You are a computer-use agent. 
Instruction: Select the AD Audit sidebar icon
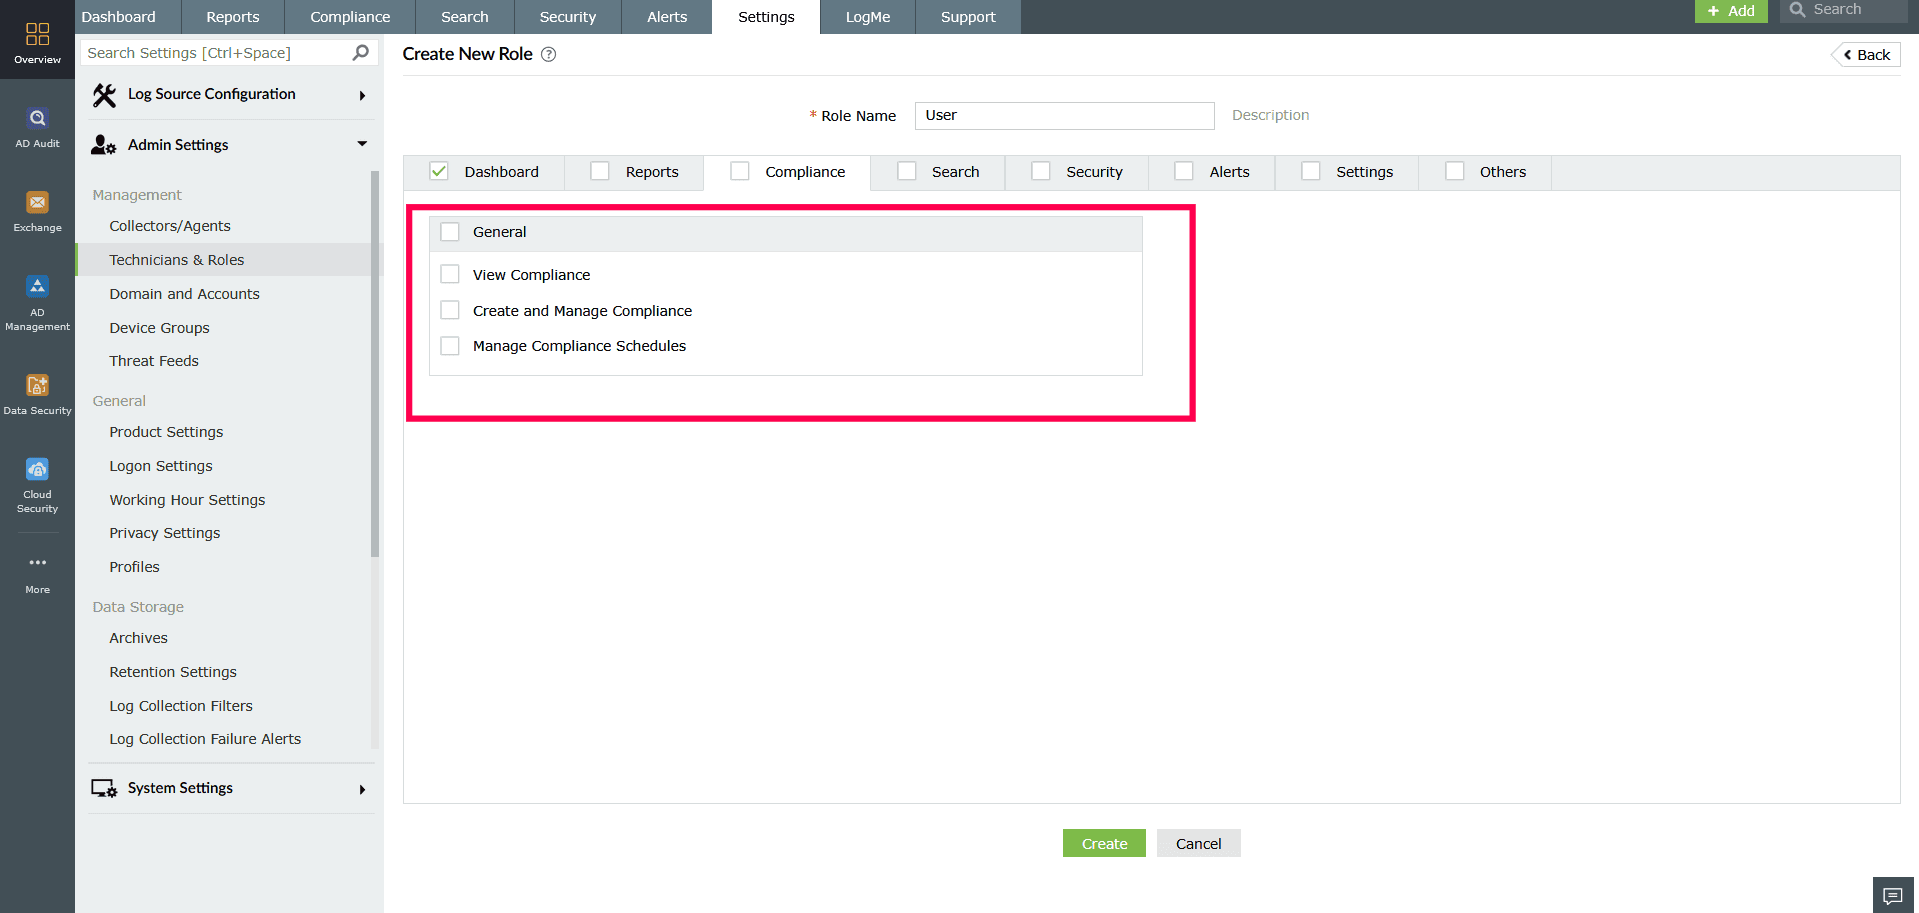tap(37, 118)
